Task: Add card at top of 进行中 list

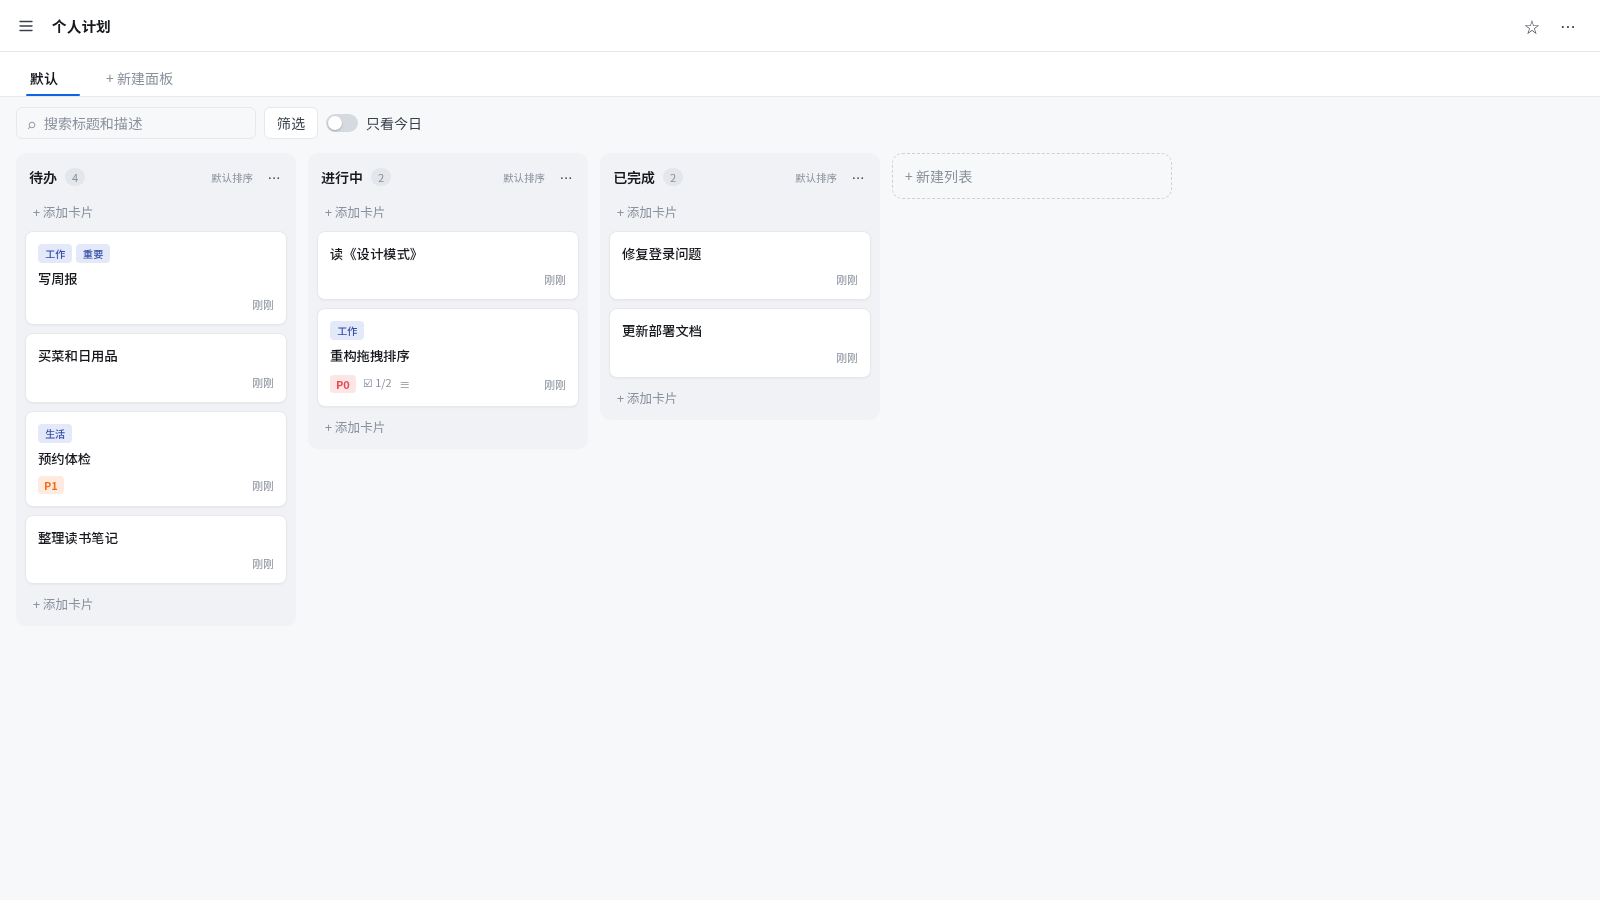Action: [354, 213]
